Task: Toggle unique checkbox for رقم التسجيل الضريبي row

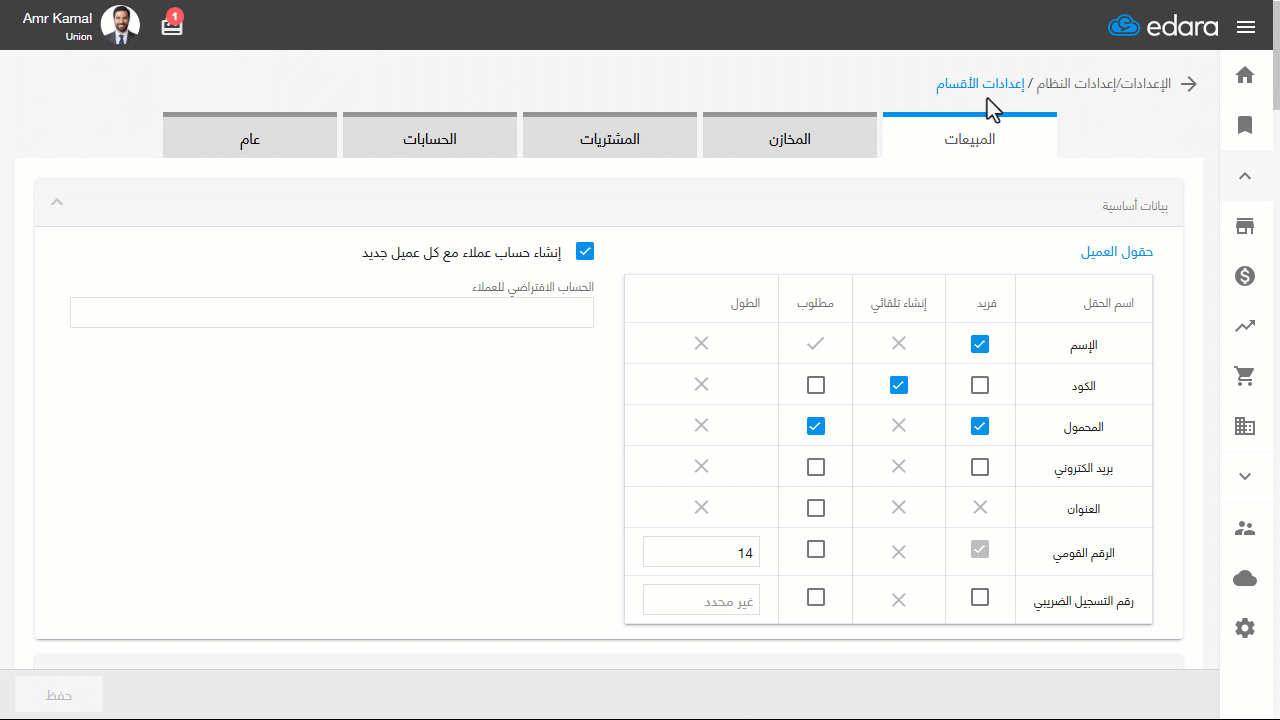Action: pos(980,597)
